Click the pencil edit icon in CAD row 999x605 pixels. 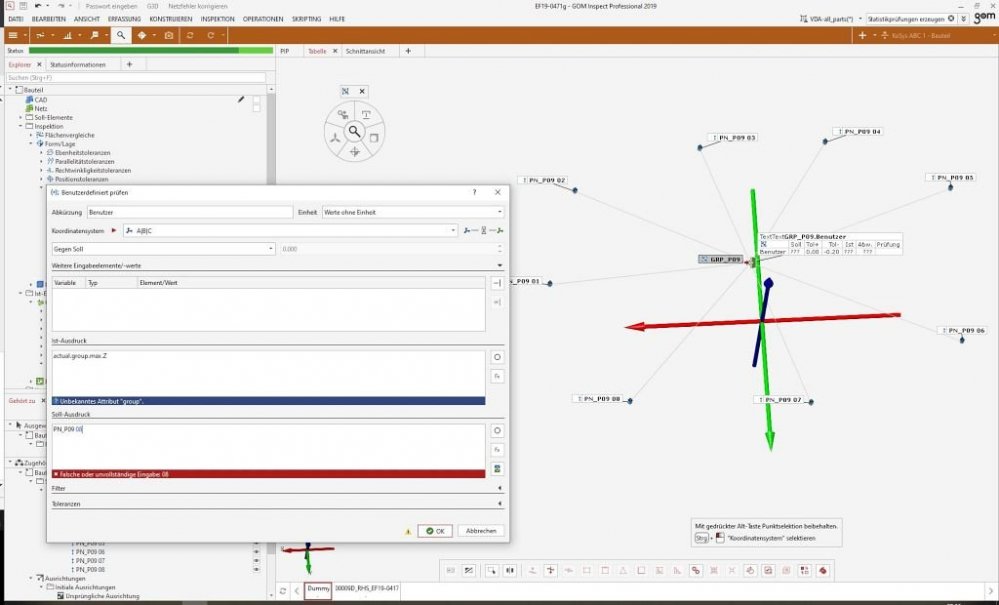[241, 99]
